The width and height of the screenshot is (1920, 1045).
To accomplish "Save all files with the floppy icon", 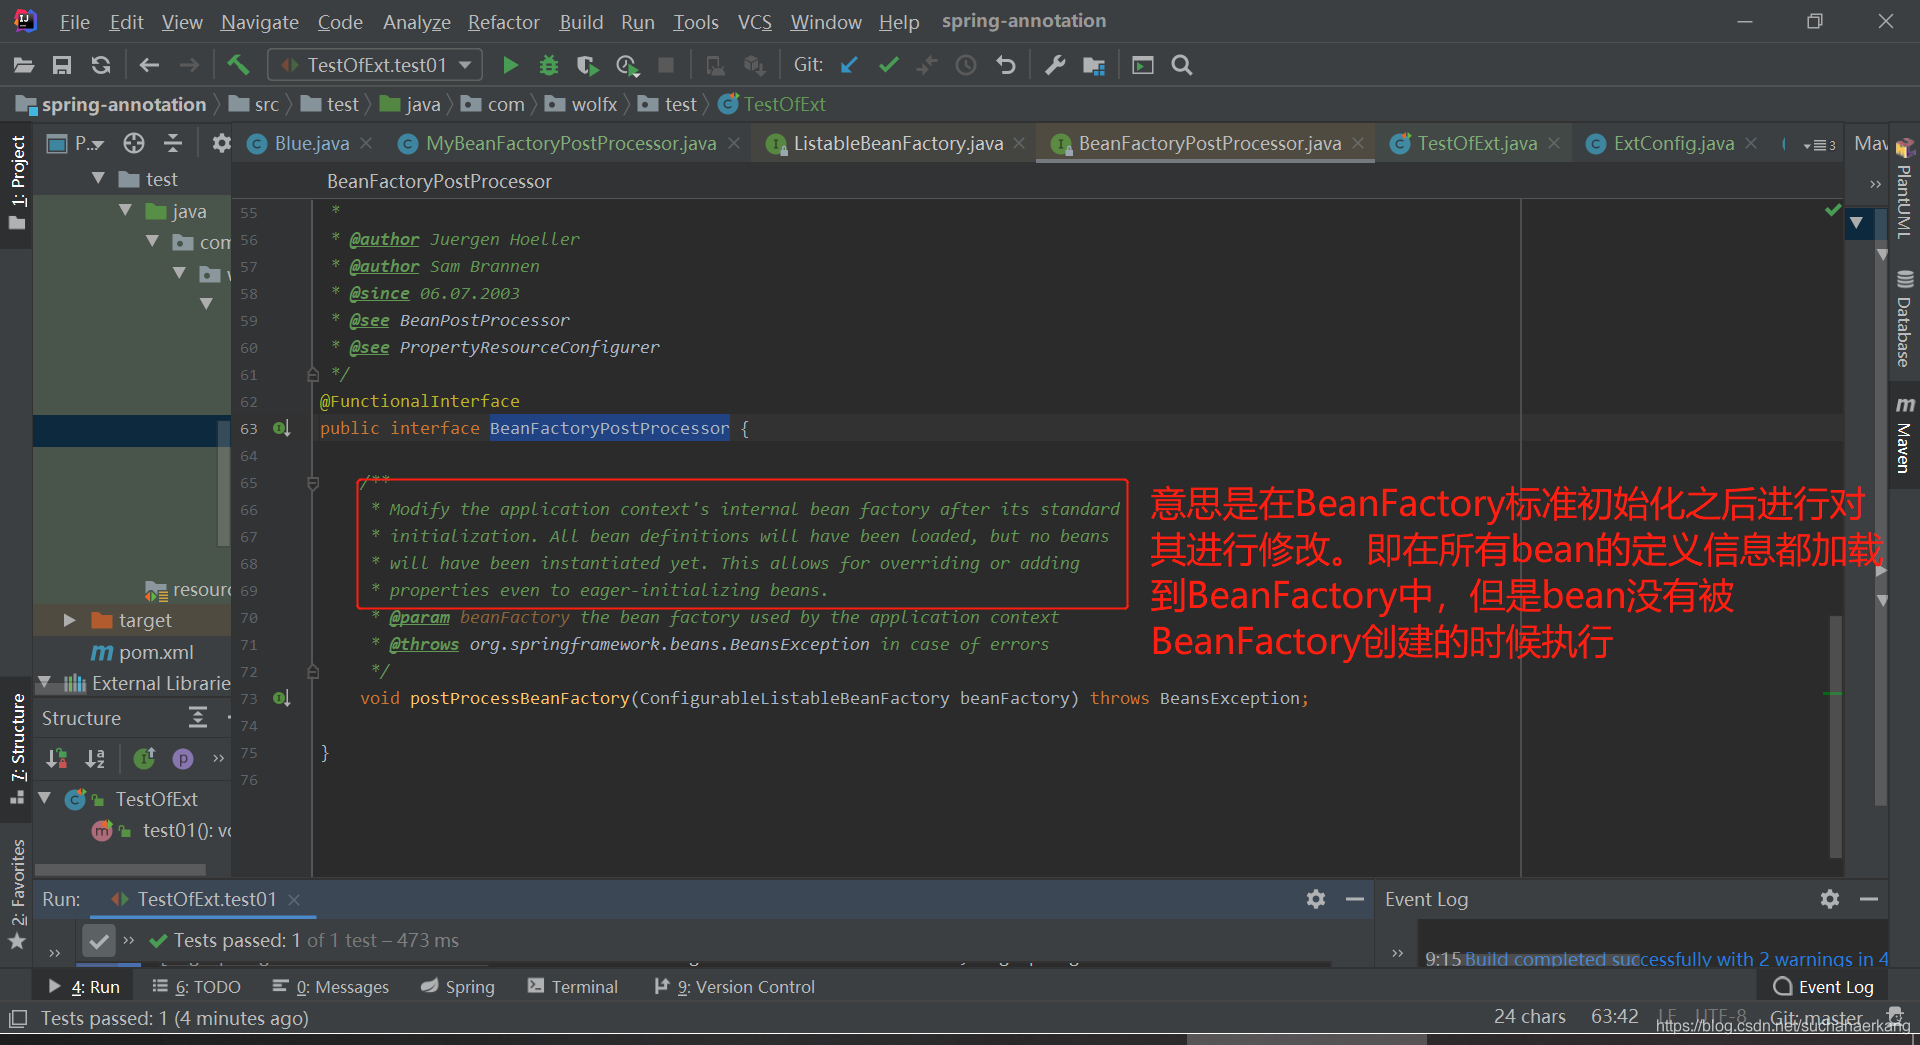I will click(x=62, y=65).
